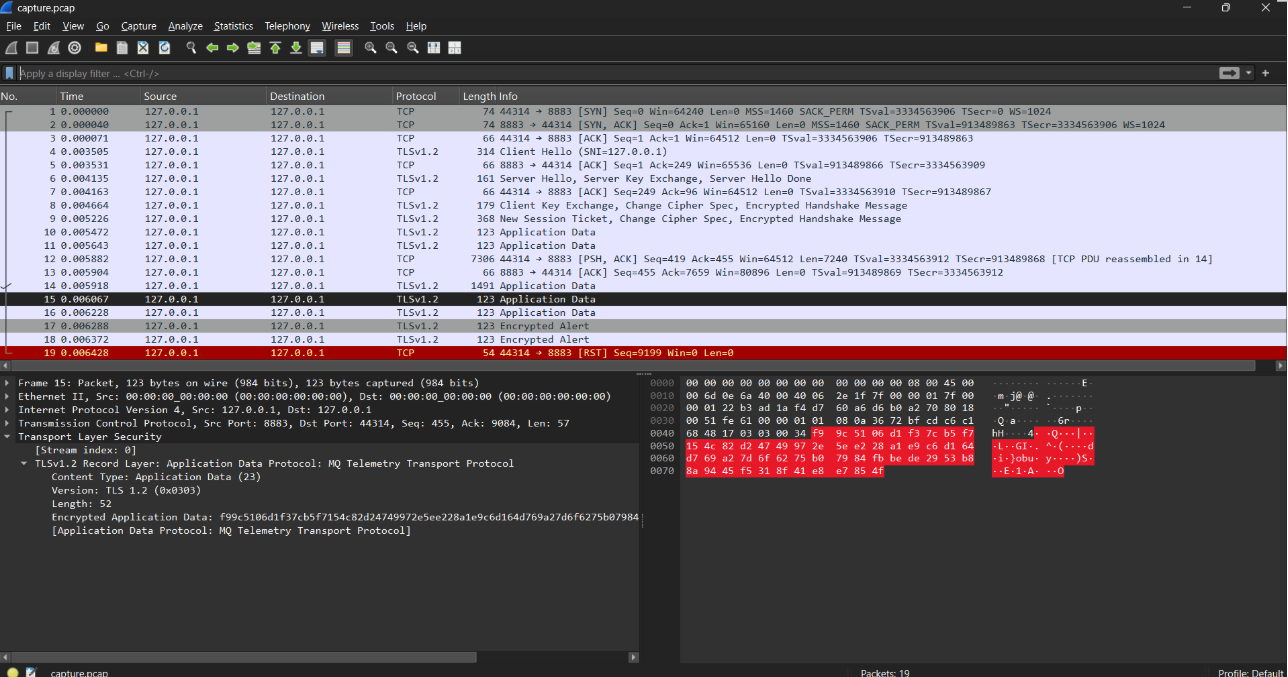Expand the Ethernet II tree row
The image size is (1288, 677).
click(x=8, y=396)
